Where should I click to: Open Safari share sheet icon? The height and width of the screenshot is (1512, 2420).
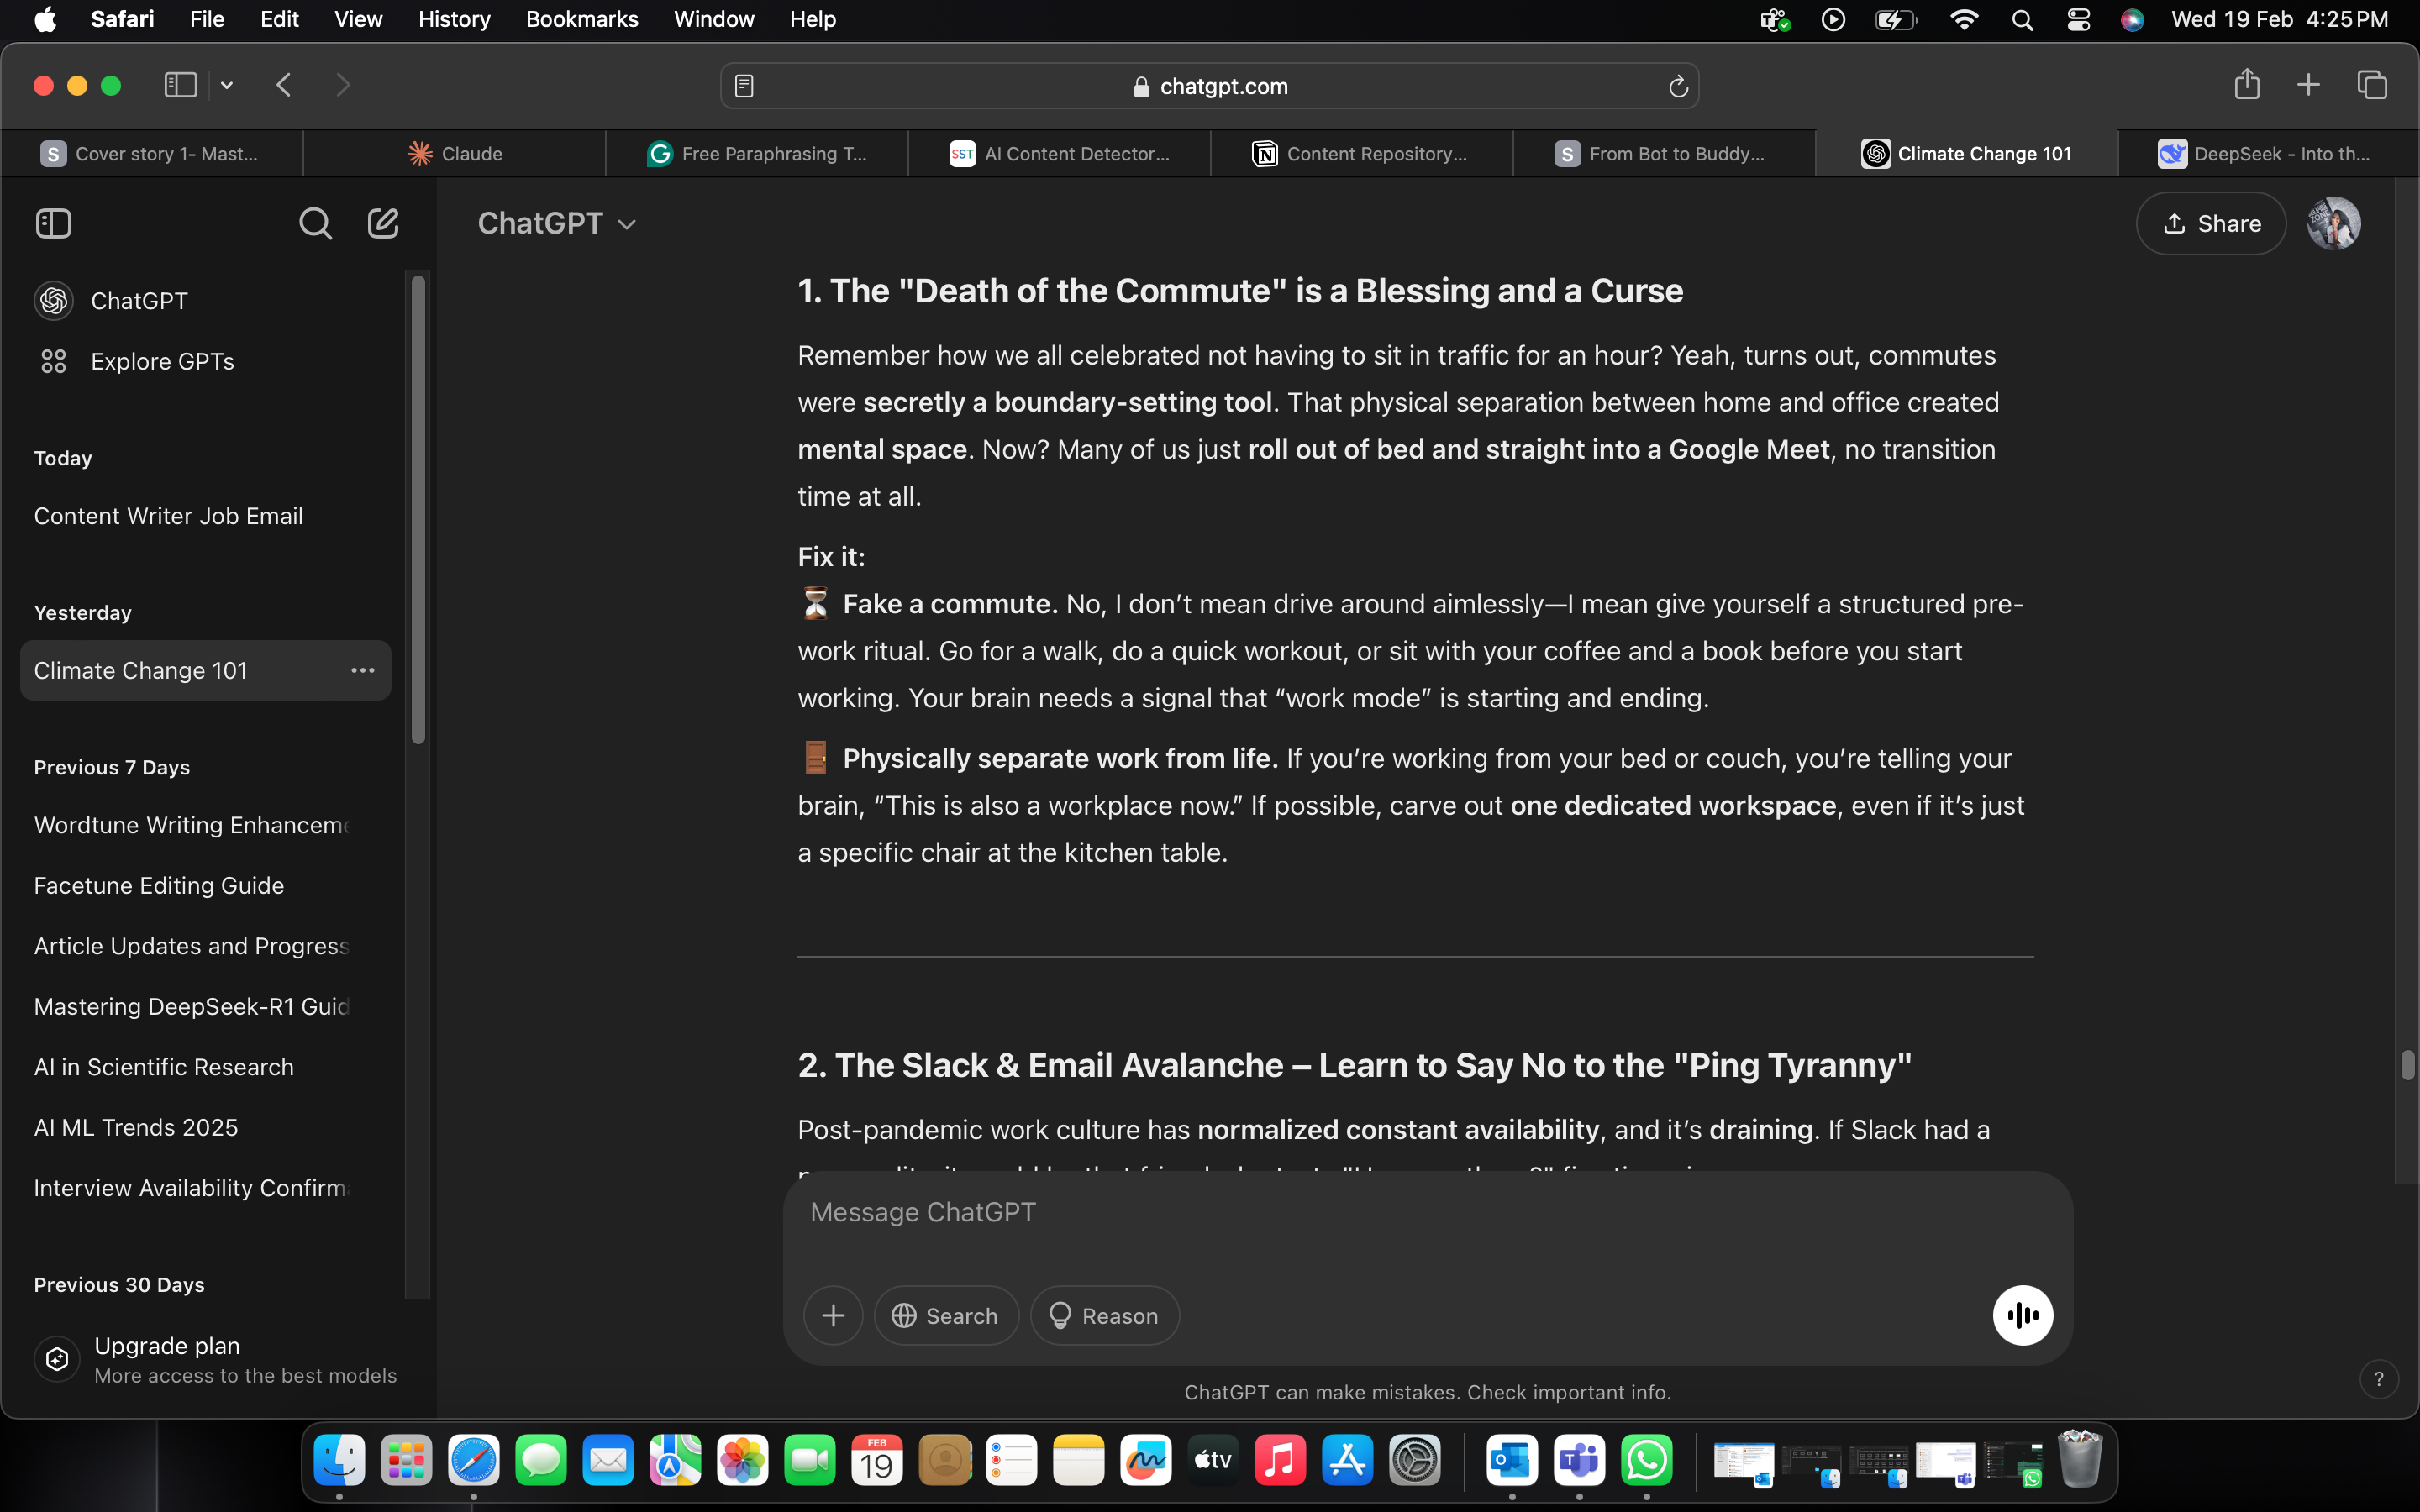(x=2247, y=84)
